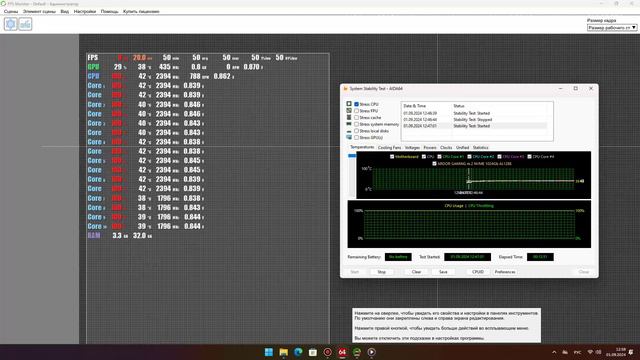Open the Помощь menu
The image size is (640, 360).
109,11
